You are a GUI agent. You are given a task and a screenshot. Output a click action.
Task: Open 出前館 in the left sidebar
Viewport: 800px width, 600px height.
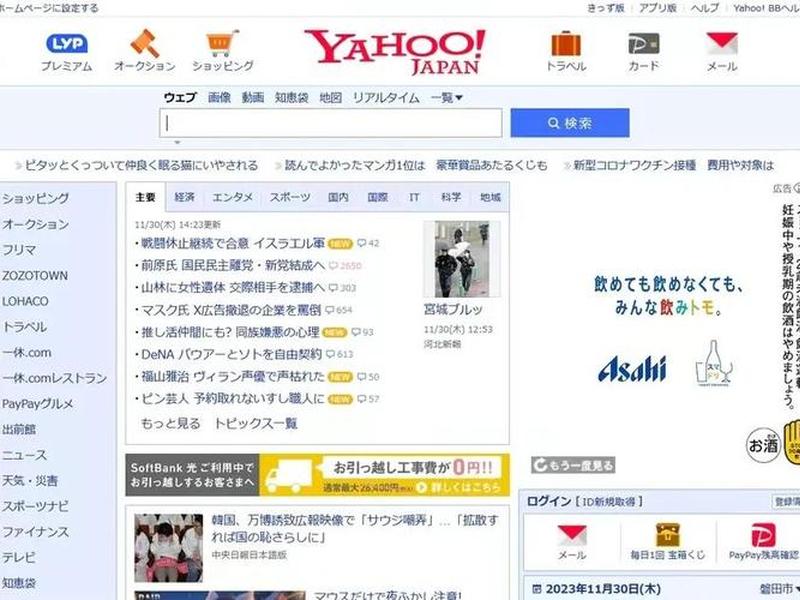19,430
